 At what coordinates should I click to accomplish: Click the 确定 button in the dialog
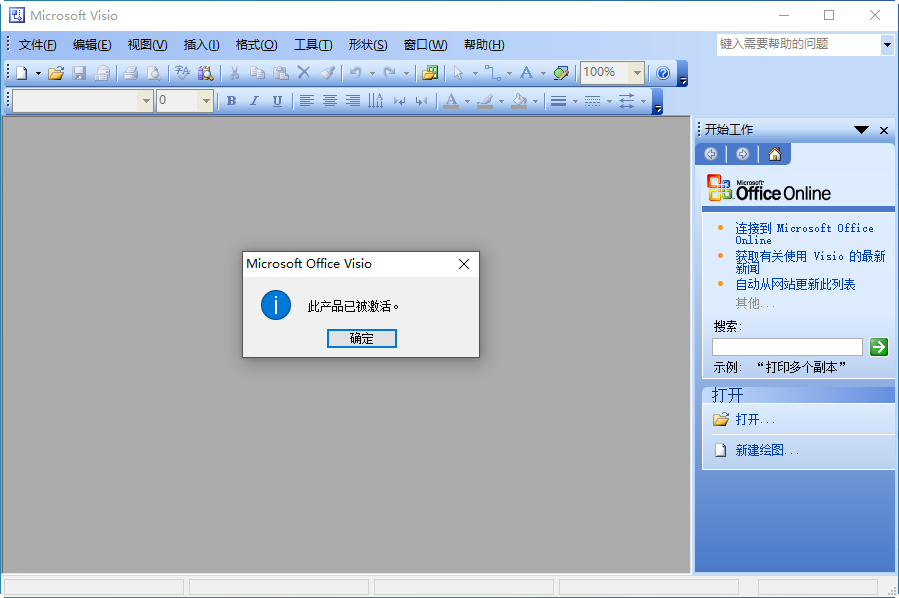pos(361,338)
